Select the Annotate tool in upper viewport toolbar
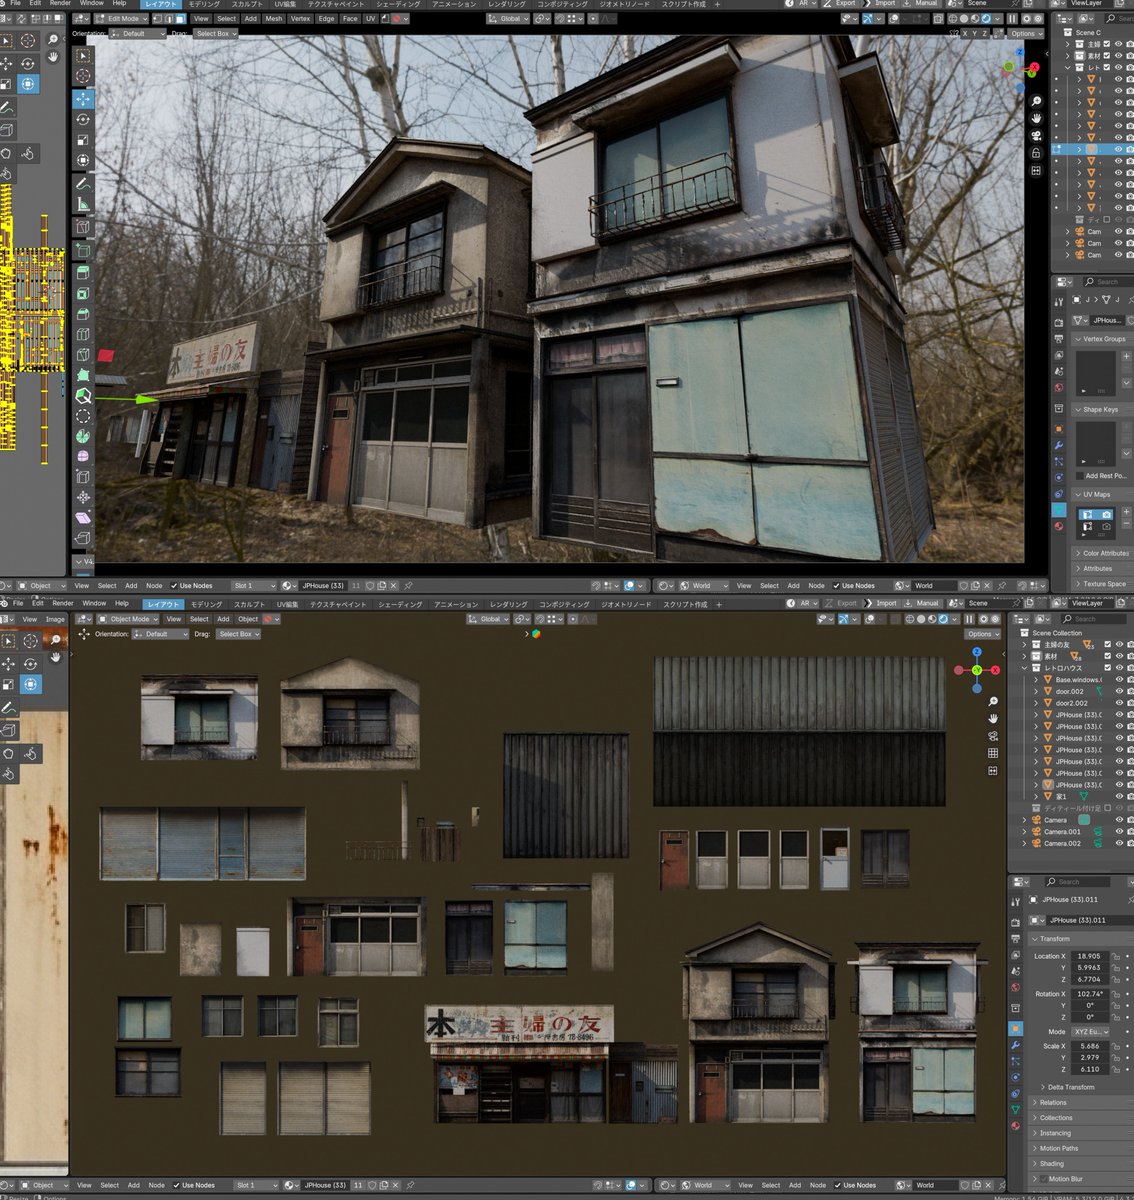The width and height of the screenshot is (1134, 1200). point(83,184)
